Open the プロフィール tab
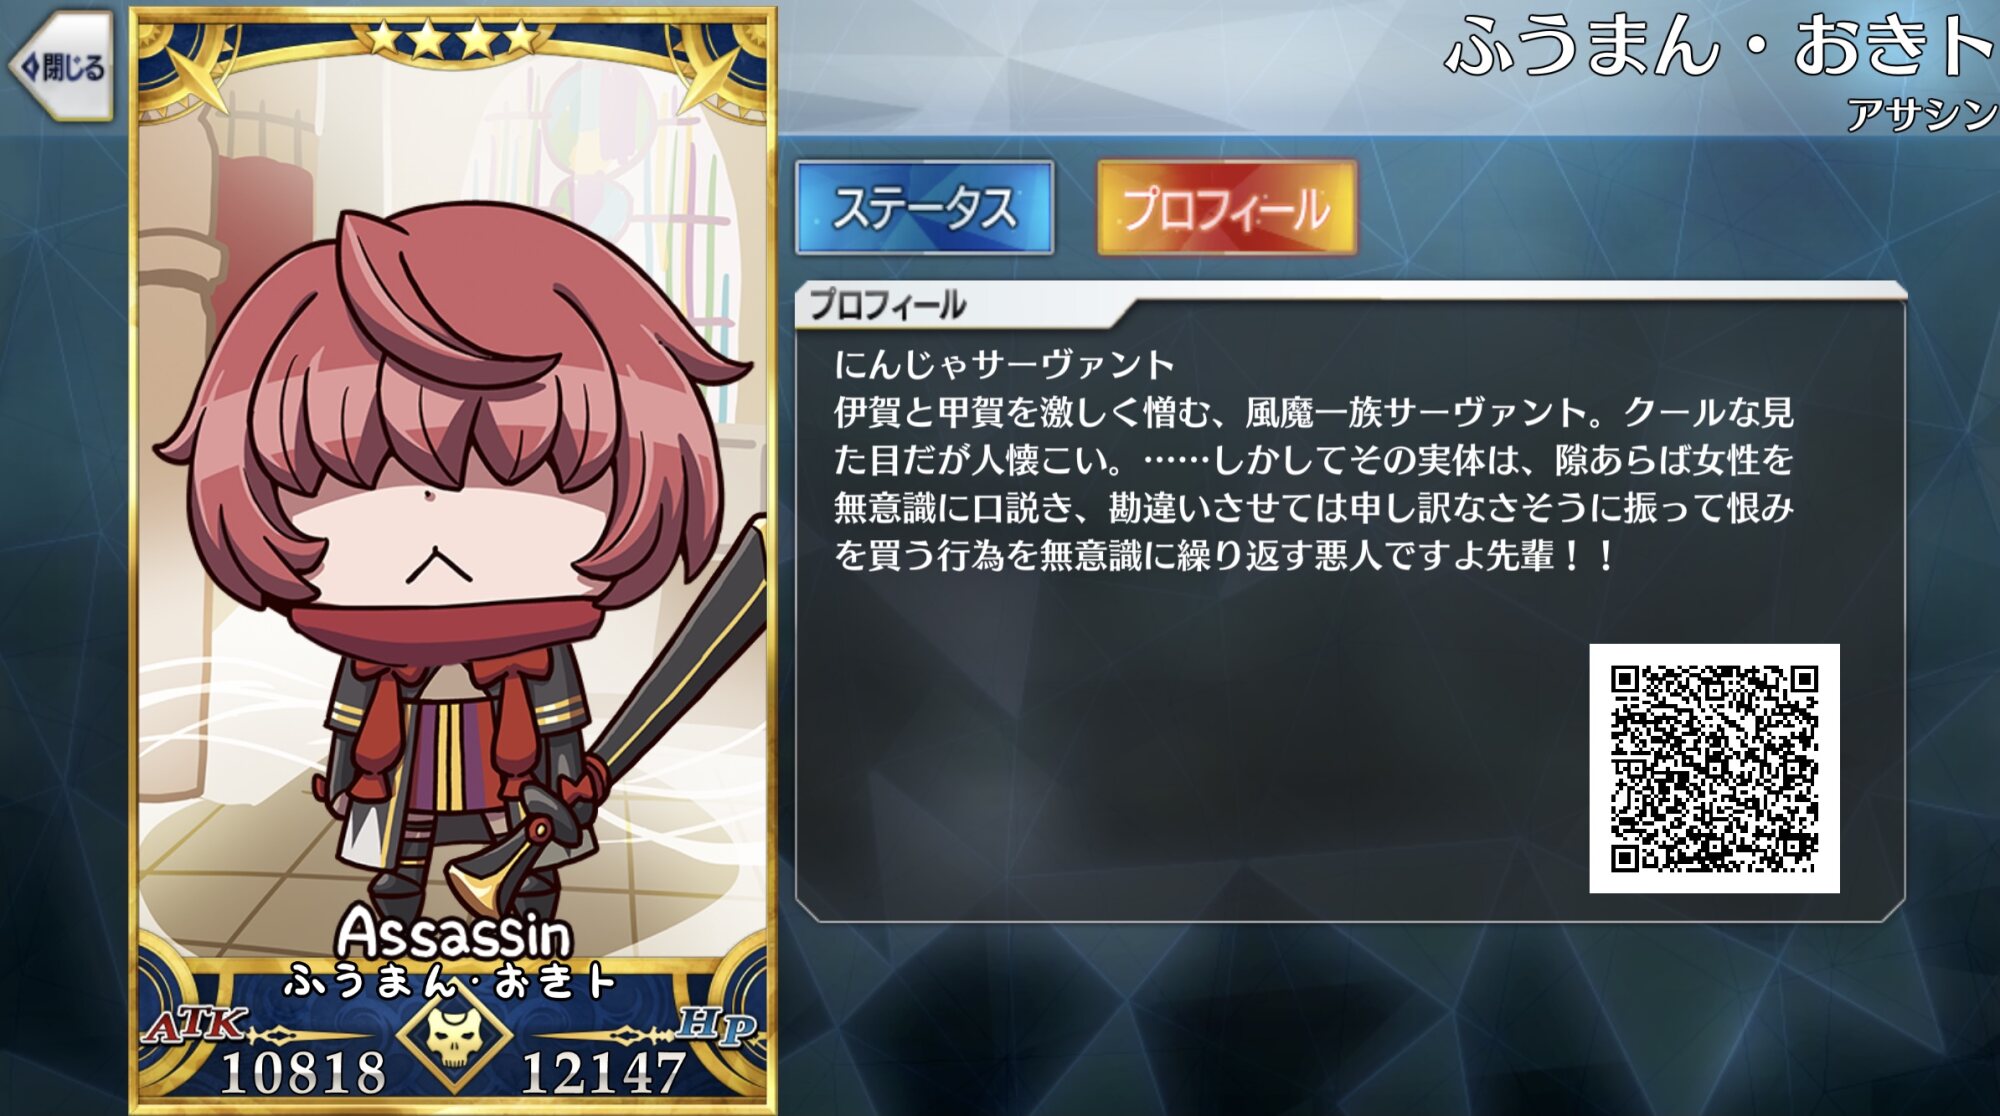This screenshot has width=2000, height=1116. pyautogui.click(x=1227, y=207)
